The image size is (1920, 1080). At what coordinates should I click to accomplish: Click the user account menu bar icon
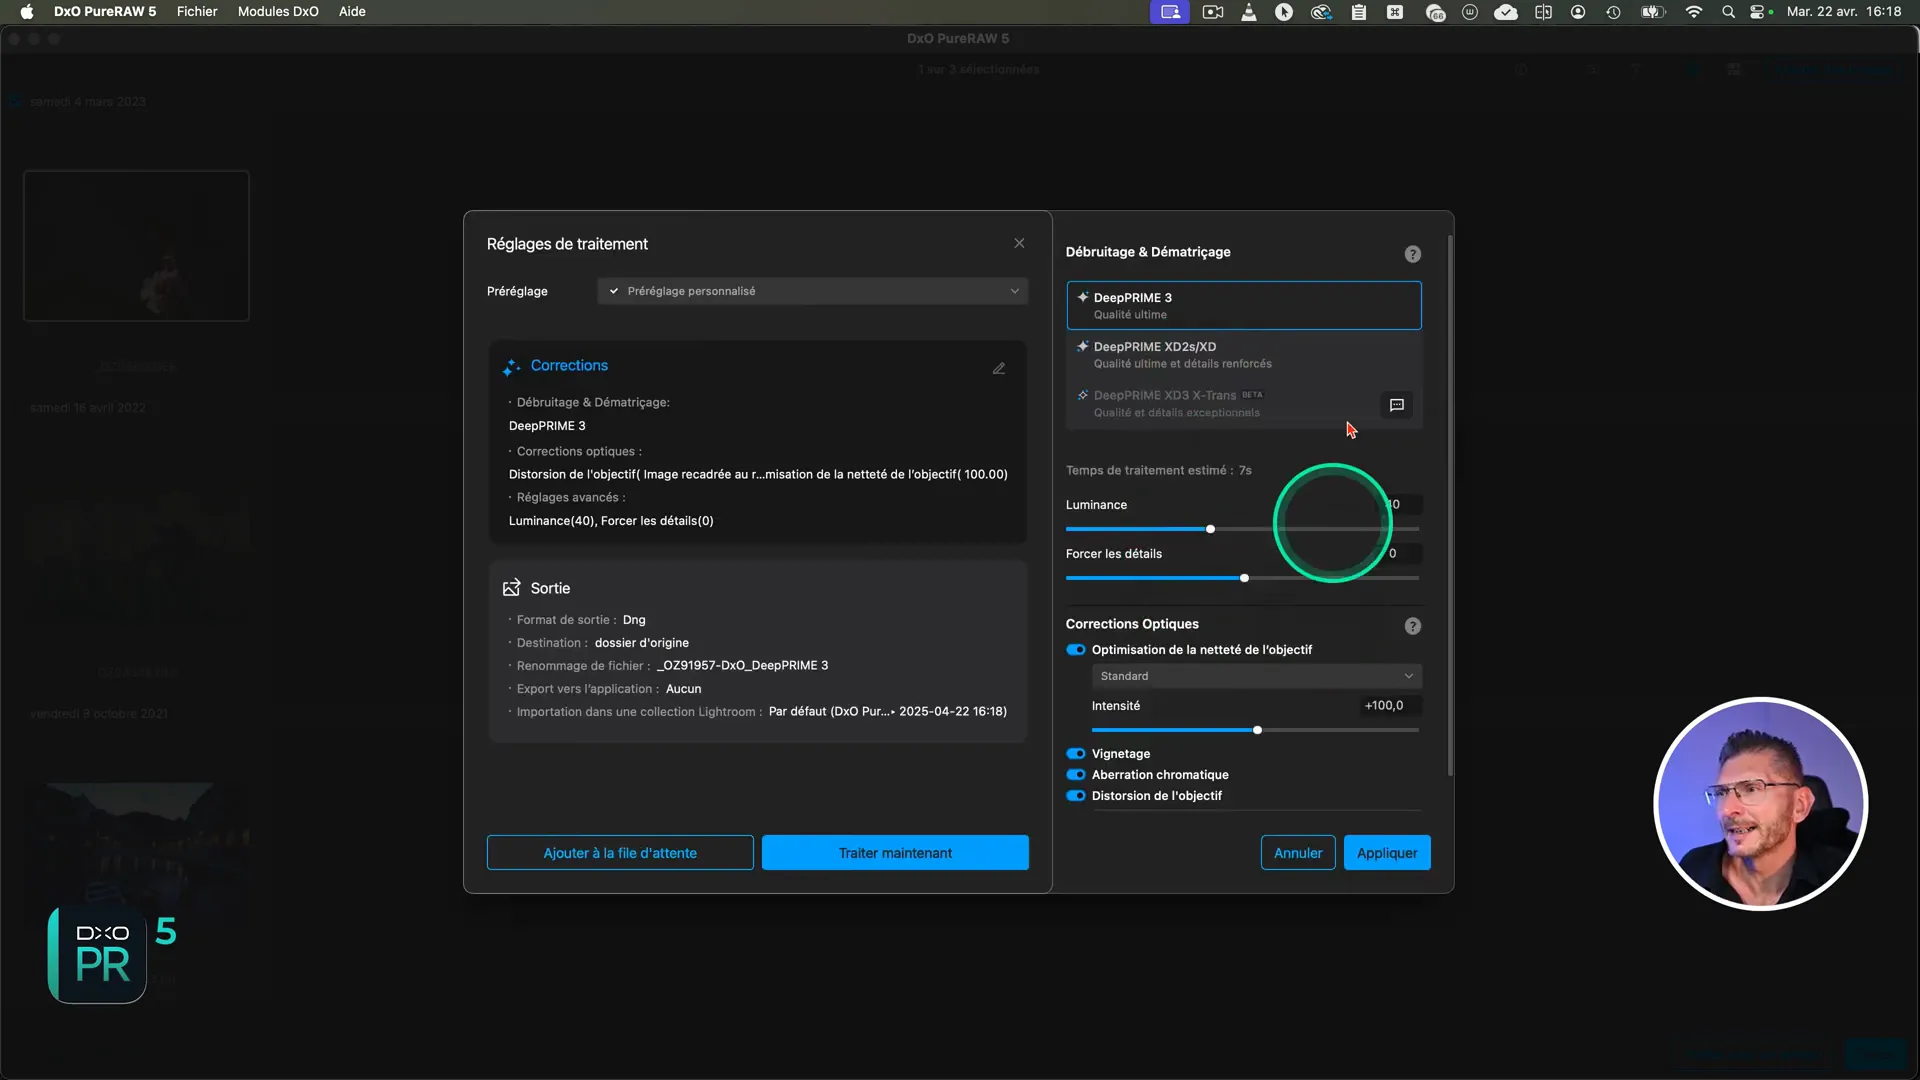[1578, 12]
